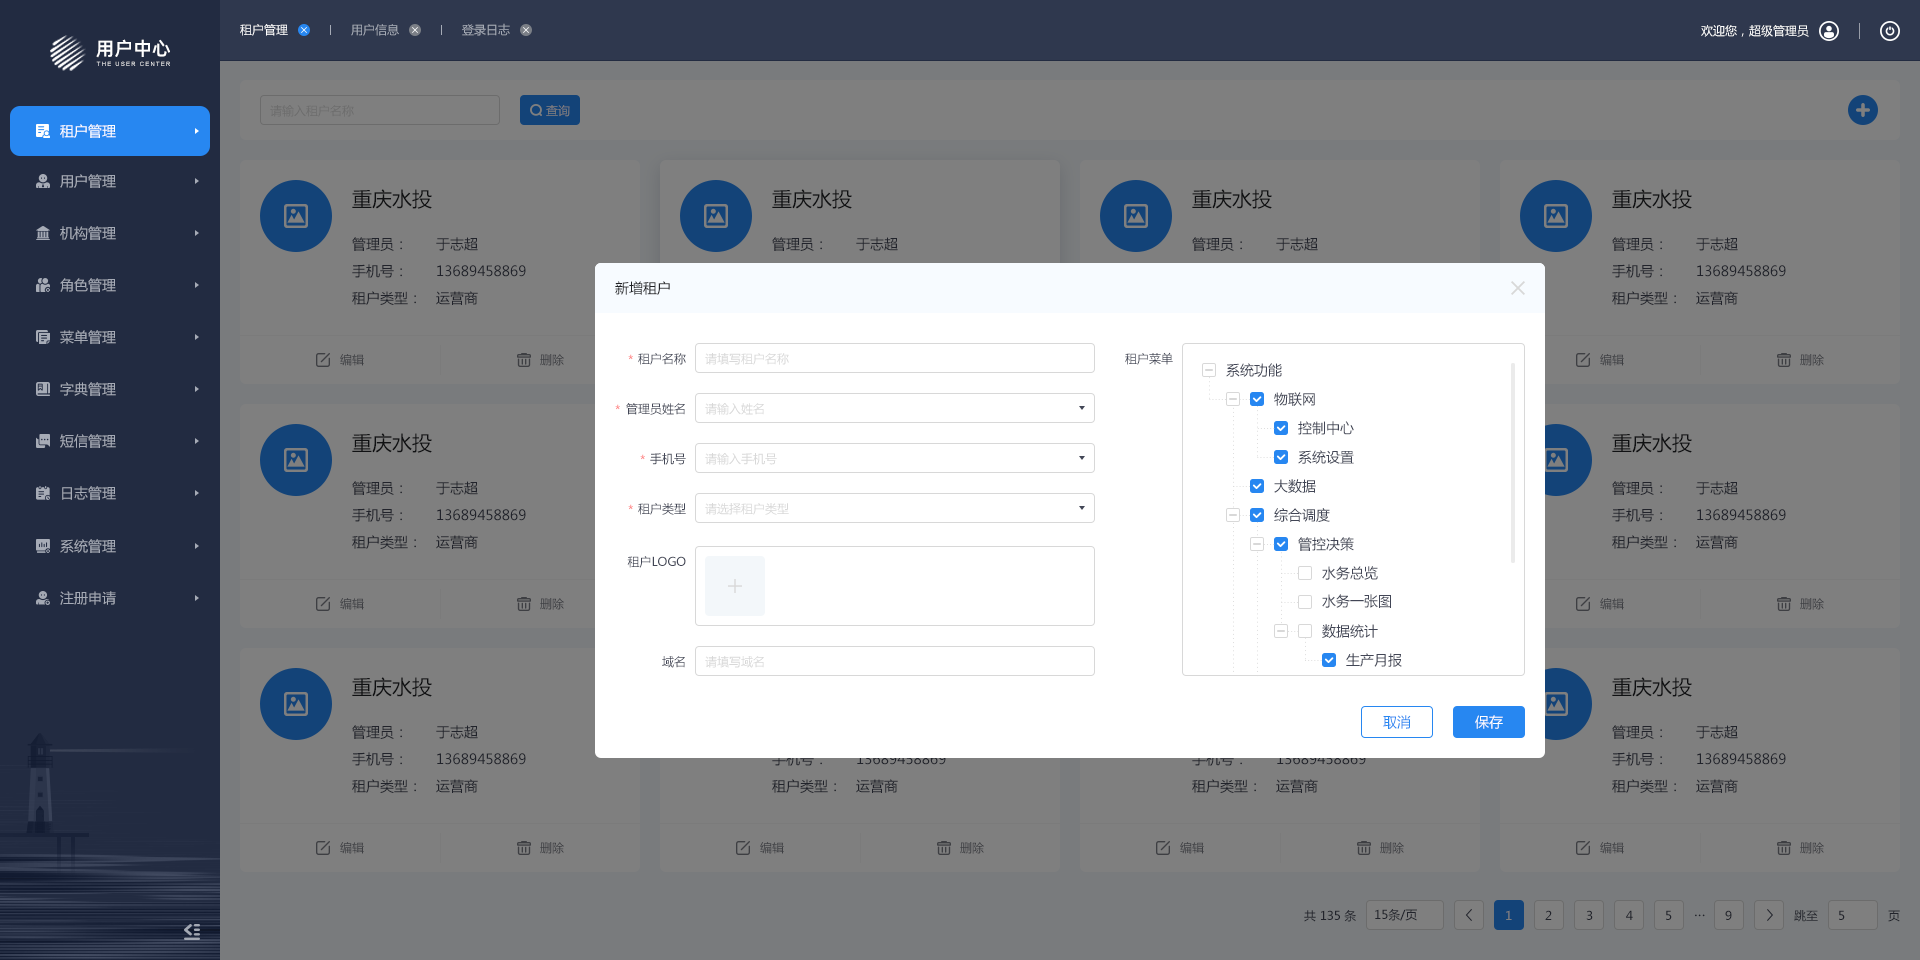The image size is (1920, 960).
Task: Uncheck the 控制中心 checkbox
Action: click(x=1281, y=428)
